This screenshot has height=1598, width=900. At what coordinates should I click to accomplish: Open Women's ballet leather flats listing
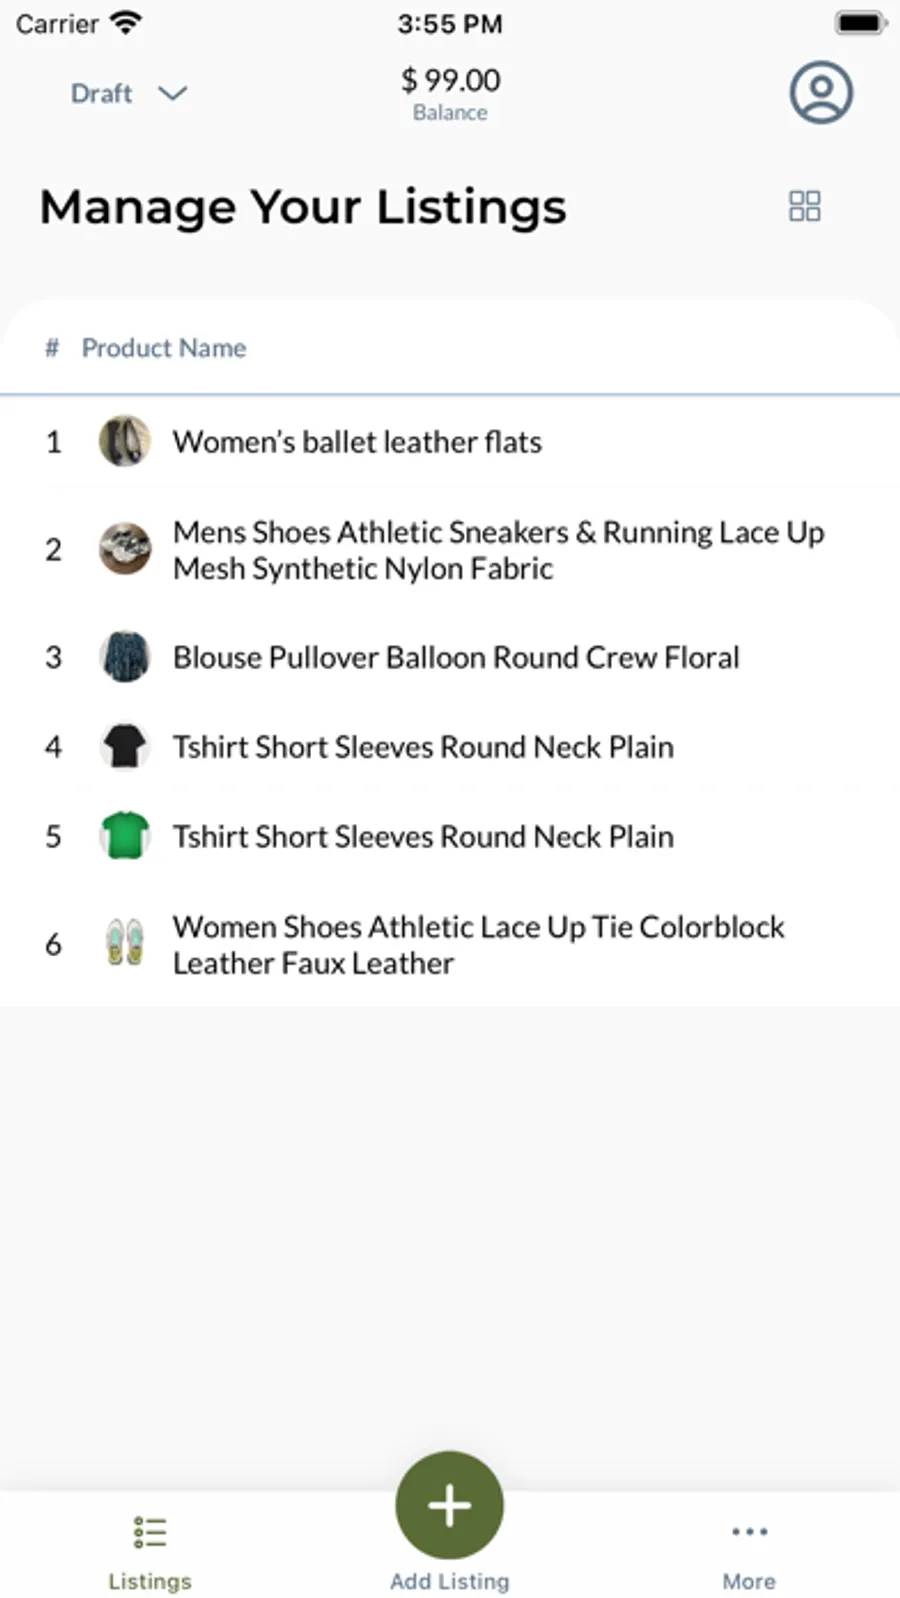[357, 441]
